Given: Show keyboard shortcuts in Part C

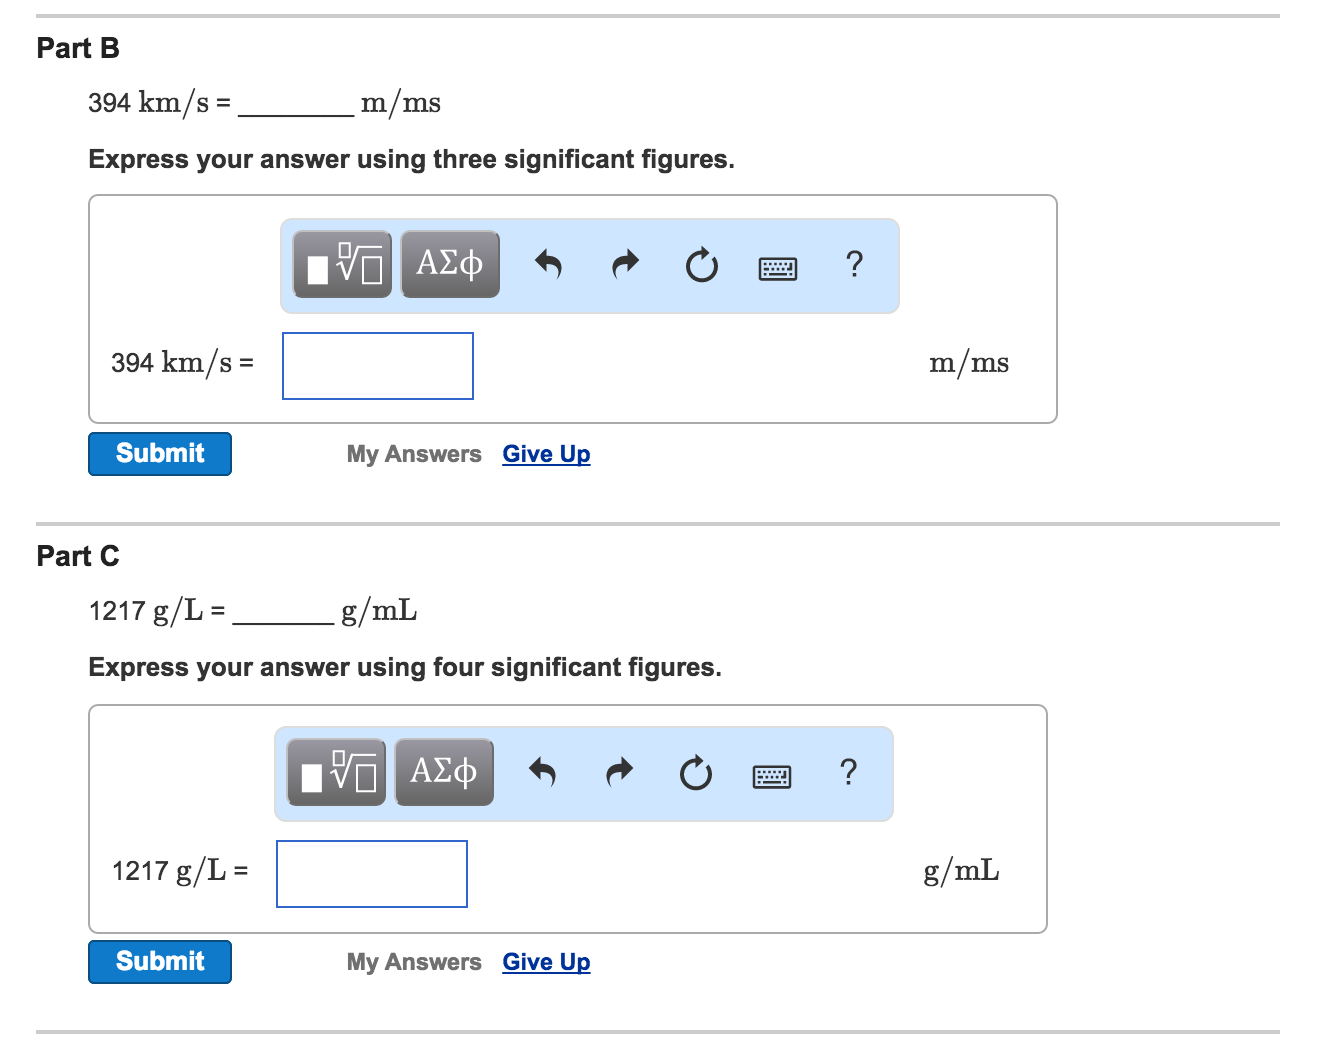Looking at the screenshot, I should [772, 776].
